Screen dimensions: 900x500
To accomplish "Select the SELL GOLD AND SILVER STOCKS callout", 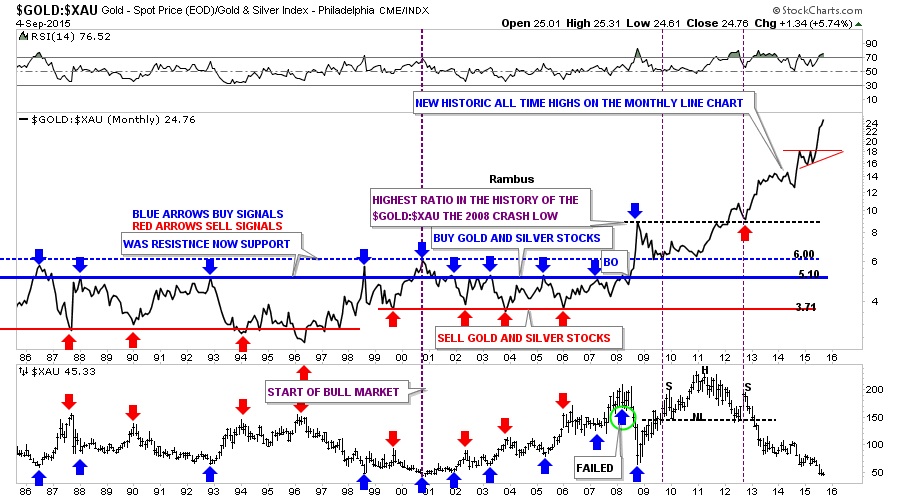I will 524,338.
